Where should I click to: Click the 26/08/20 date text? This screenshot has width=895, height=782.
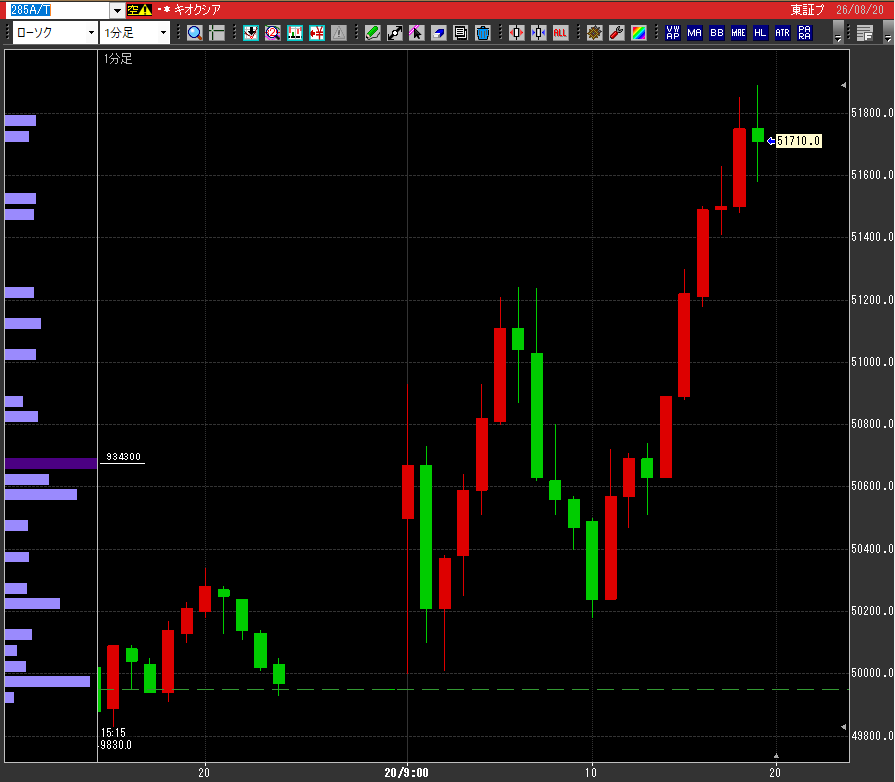point(860,10)
